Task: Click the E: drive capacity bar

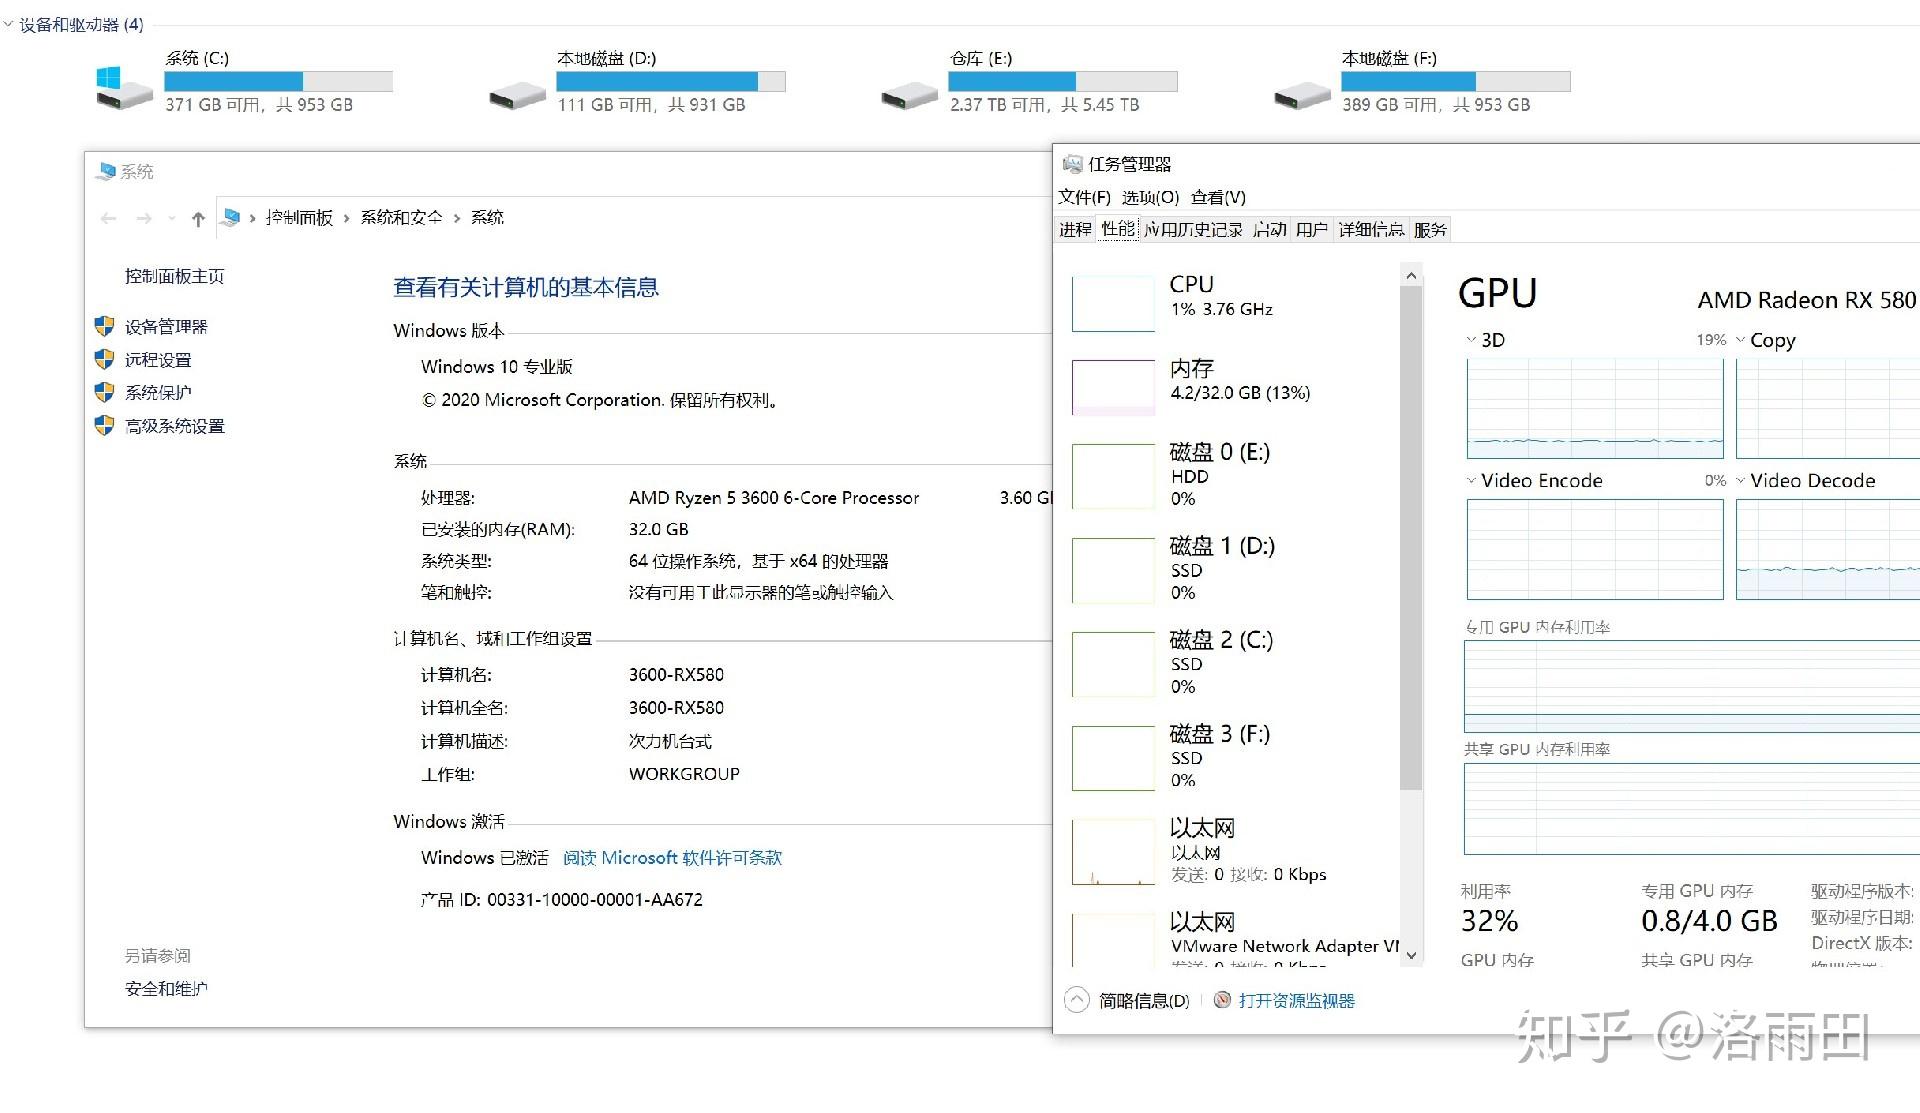Action: [1063, 81]
